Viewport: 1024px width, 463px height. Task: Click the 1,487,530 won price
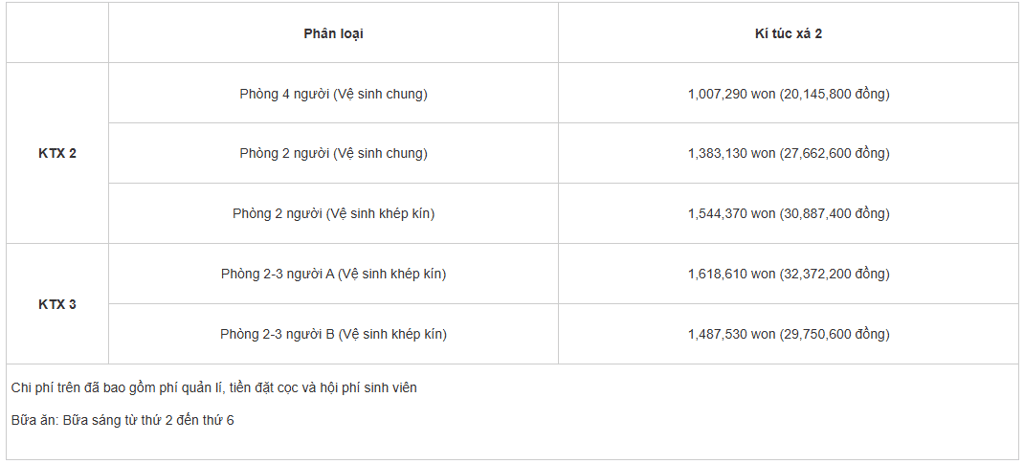point(731,334)
